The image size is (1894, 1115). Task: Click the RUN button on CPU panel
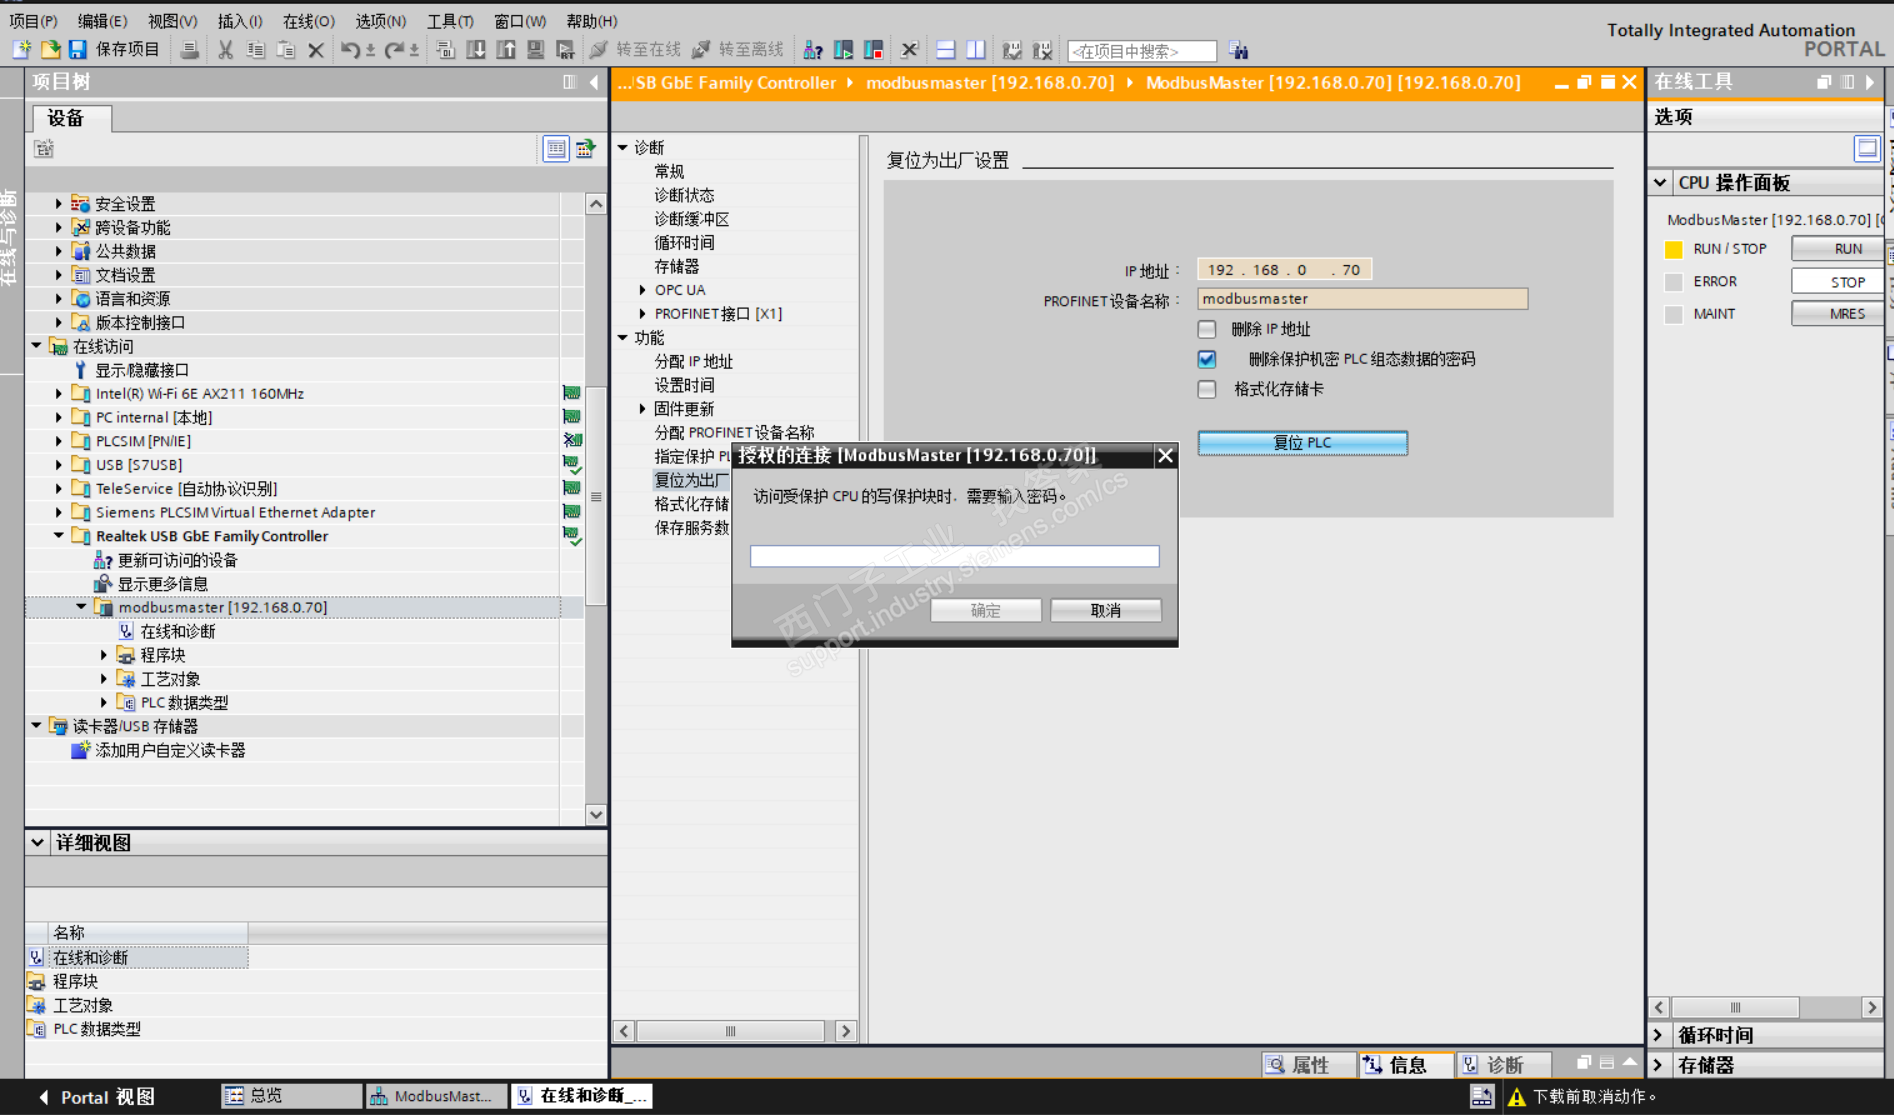(x=1840, y=249)
